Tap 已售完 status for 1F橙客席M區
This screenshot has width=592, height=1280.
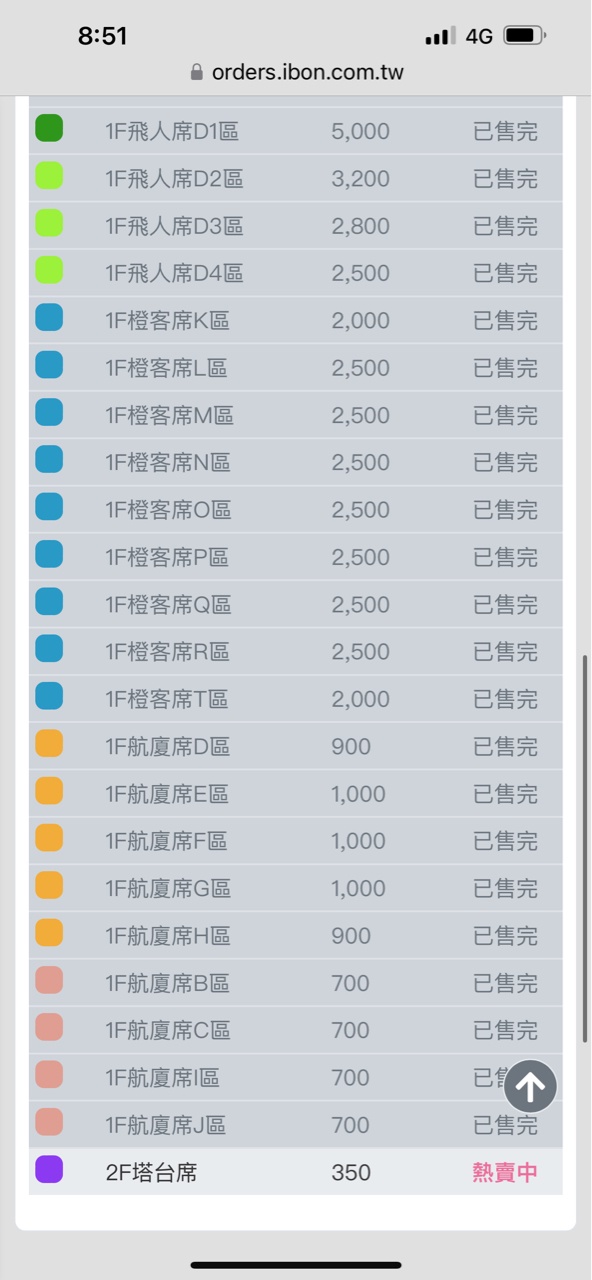[505, 415]
